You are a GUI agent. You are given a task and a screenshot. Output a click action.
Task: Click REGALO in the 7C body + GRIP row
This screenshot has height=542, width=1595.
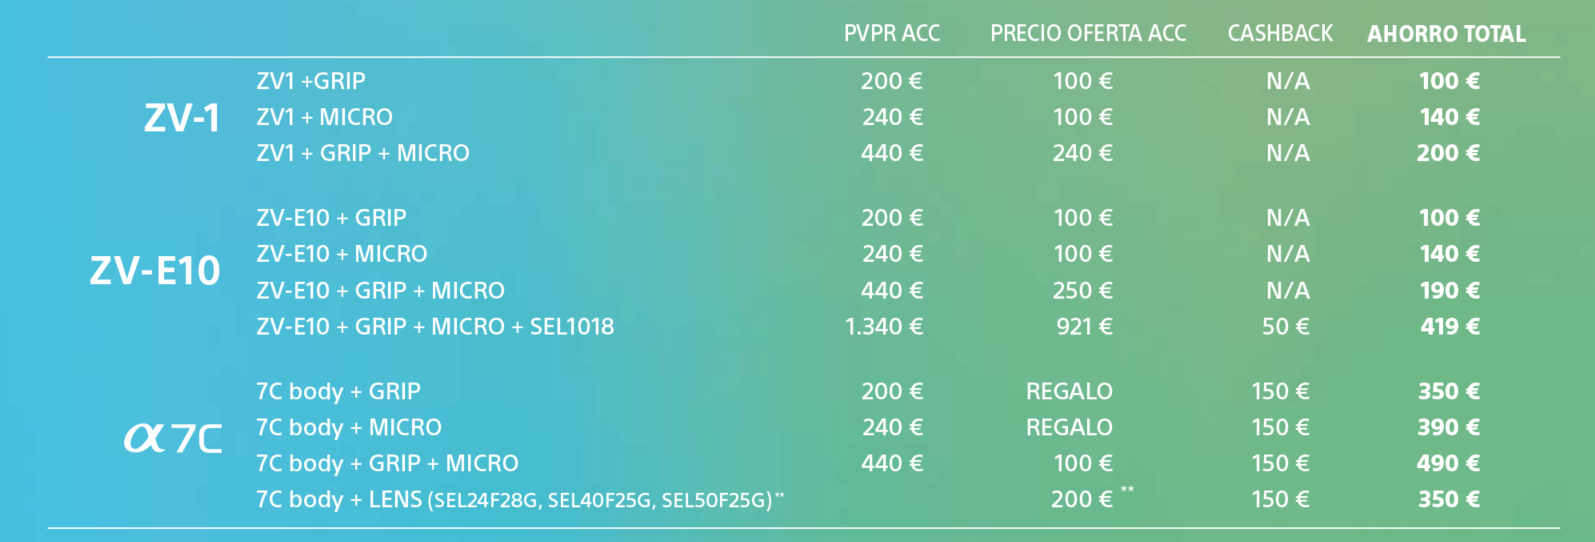point(1069,391)
